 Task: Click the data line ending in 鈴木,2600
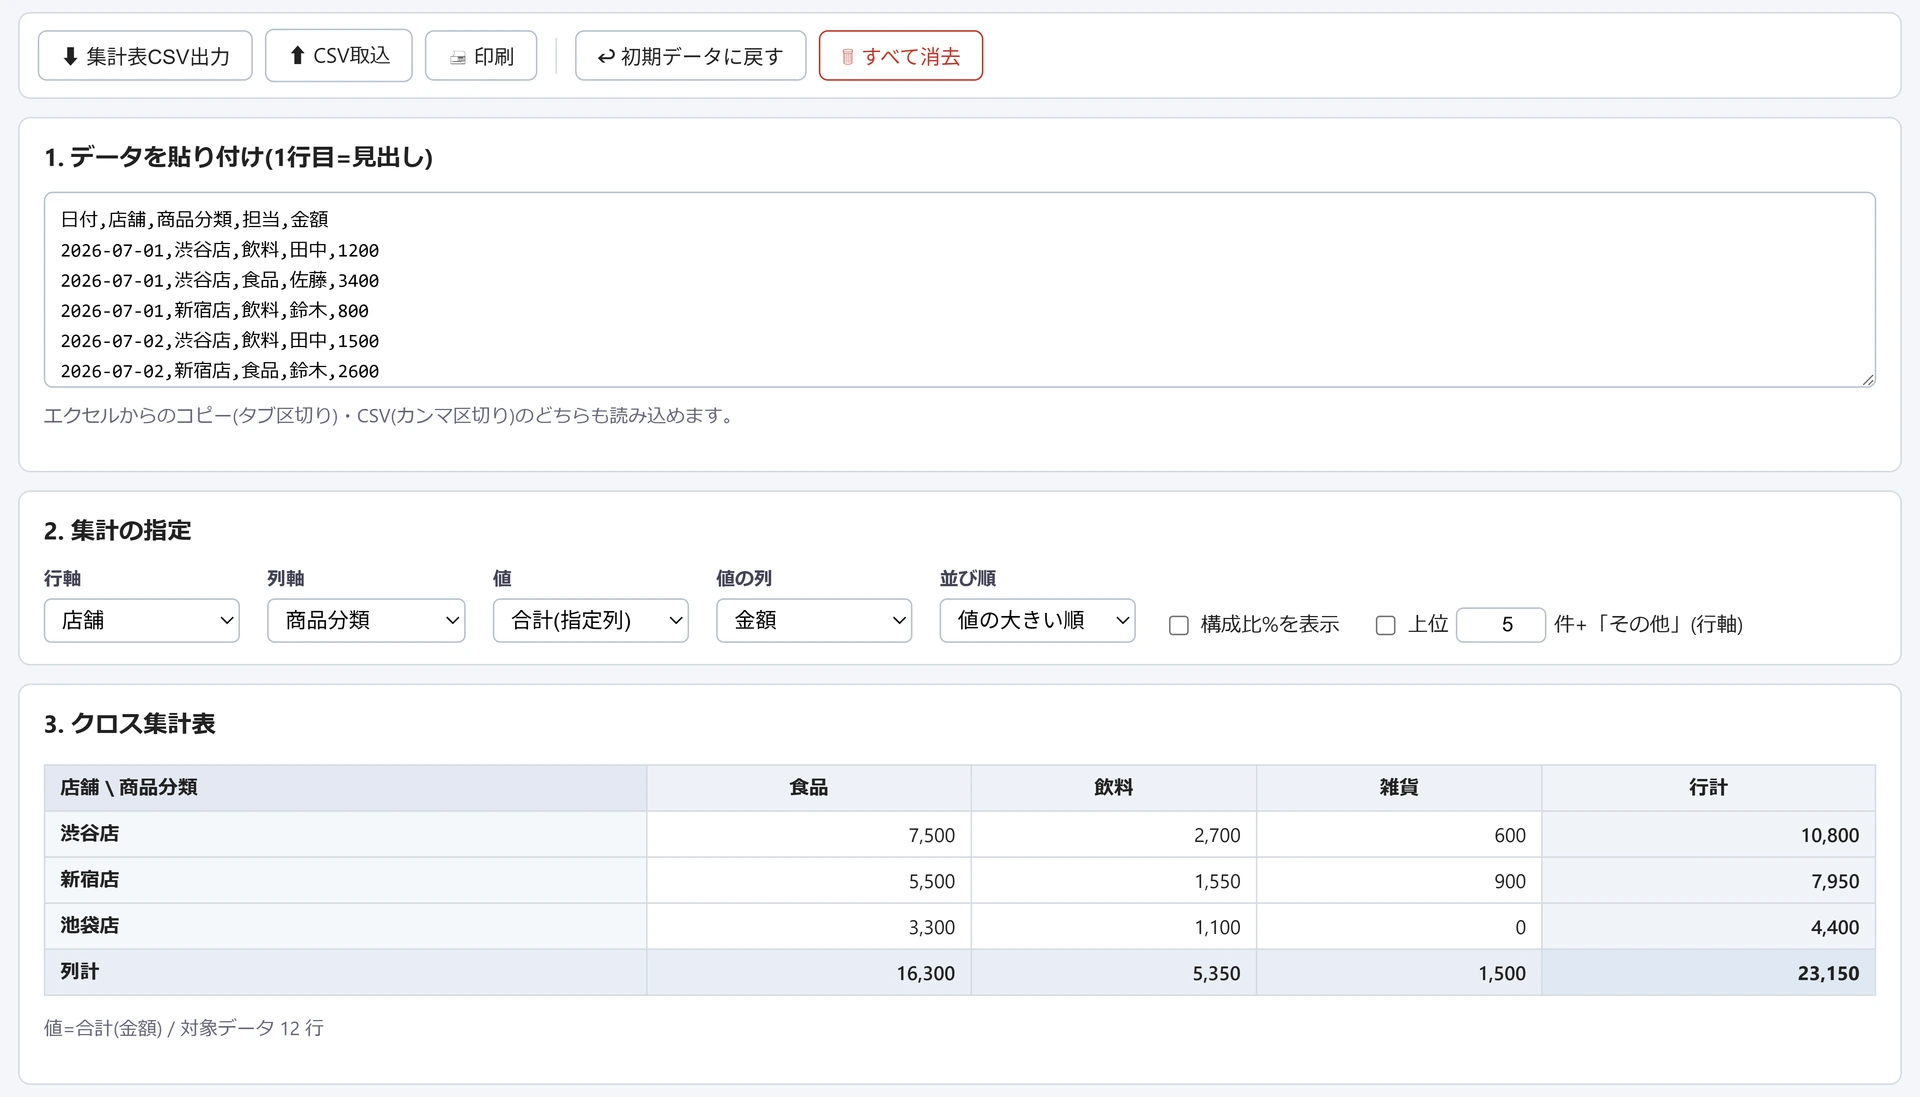(x=219, y=371)
